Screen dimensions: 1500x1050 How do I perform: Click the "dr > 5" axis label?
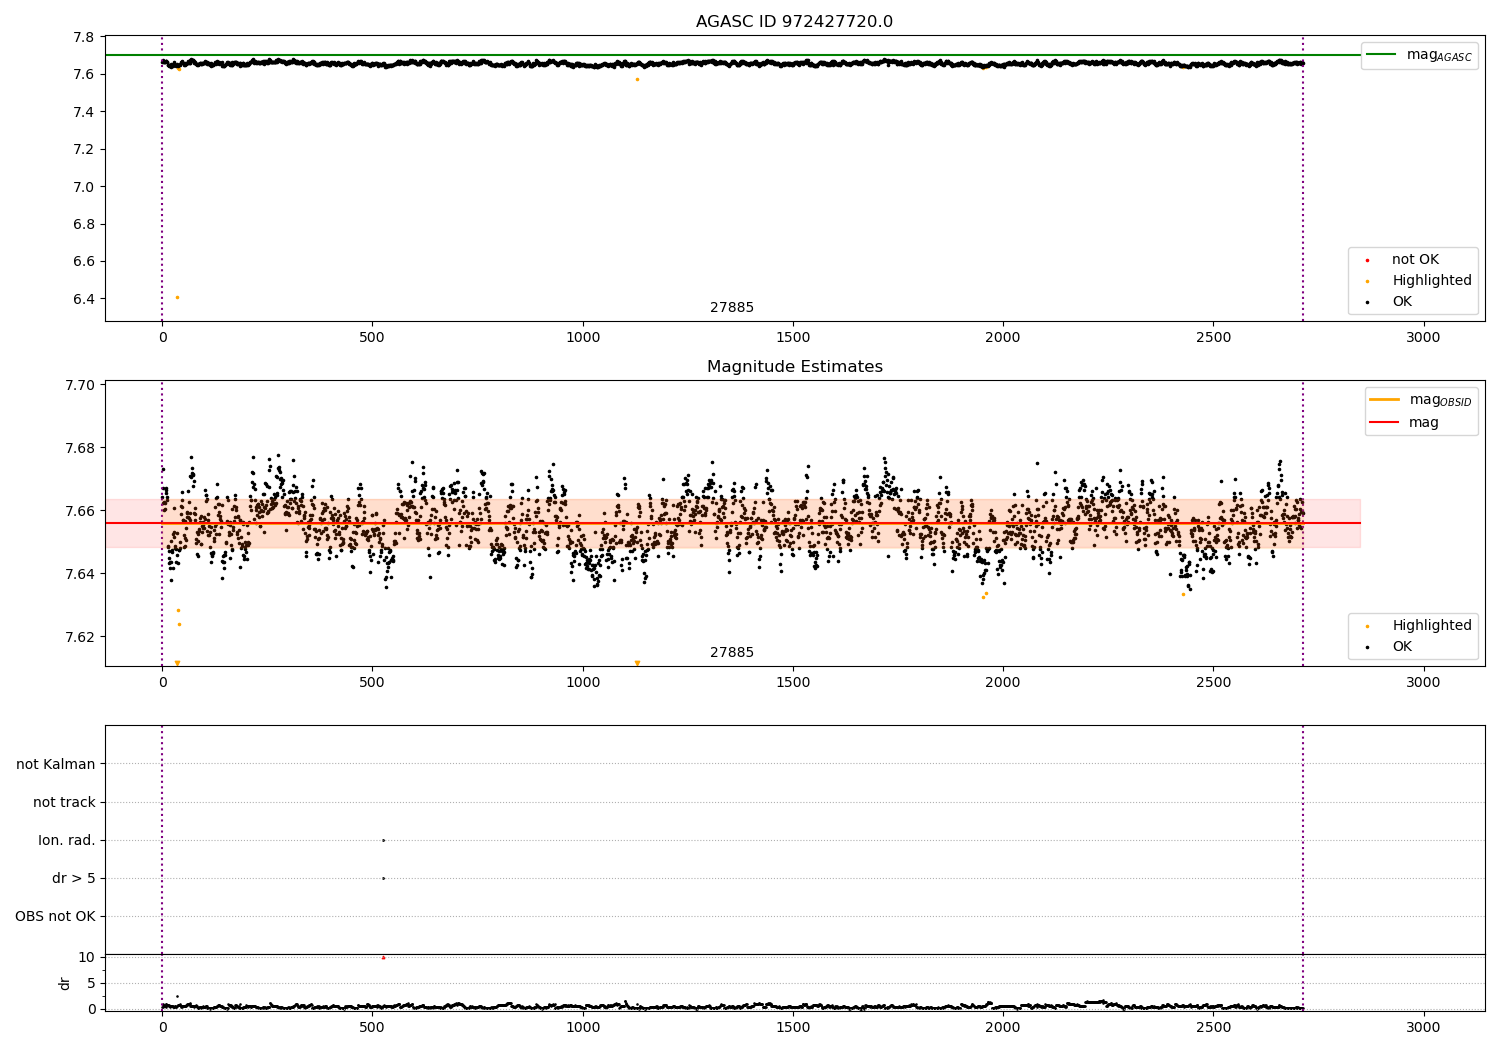[74, 879]
